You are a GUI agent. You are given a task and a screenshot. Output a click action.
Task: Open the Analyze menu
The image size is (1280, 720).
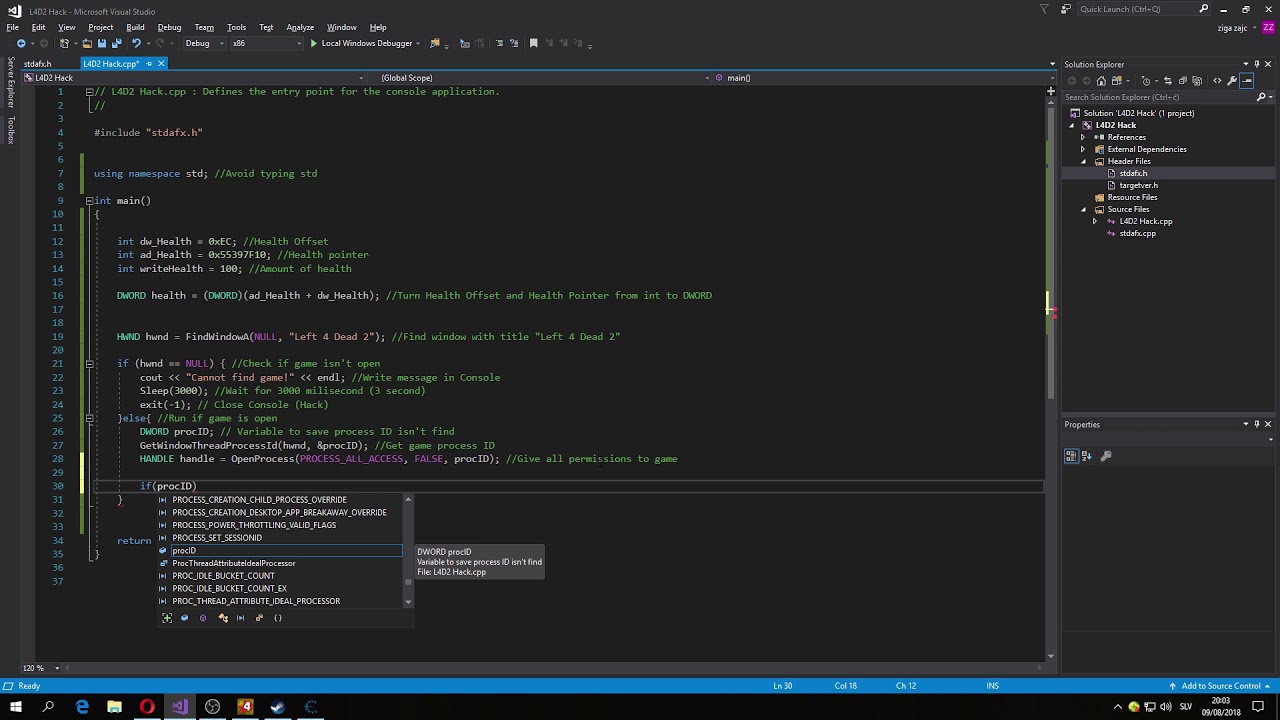tap(300, 27)
